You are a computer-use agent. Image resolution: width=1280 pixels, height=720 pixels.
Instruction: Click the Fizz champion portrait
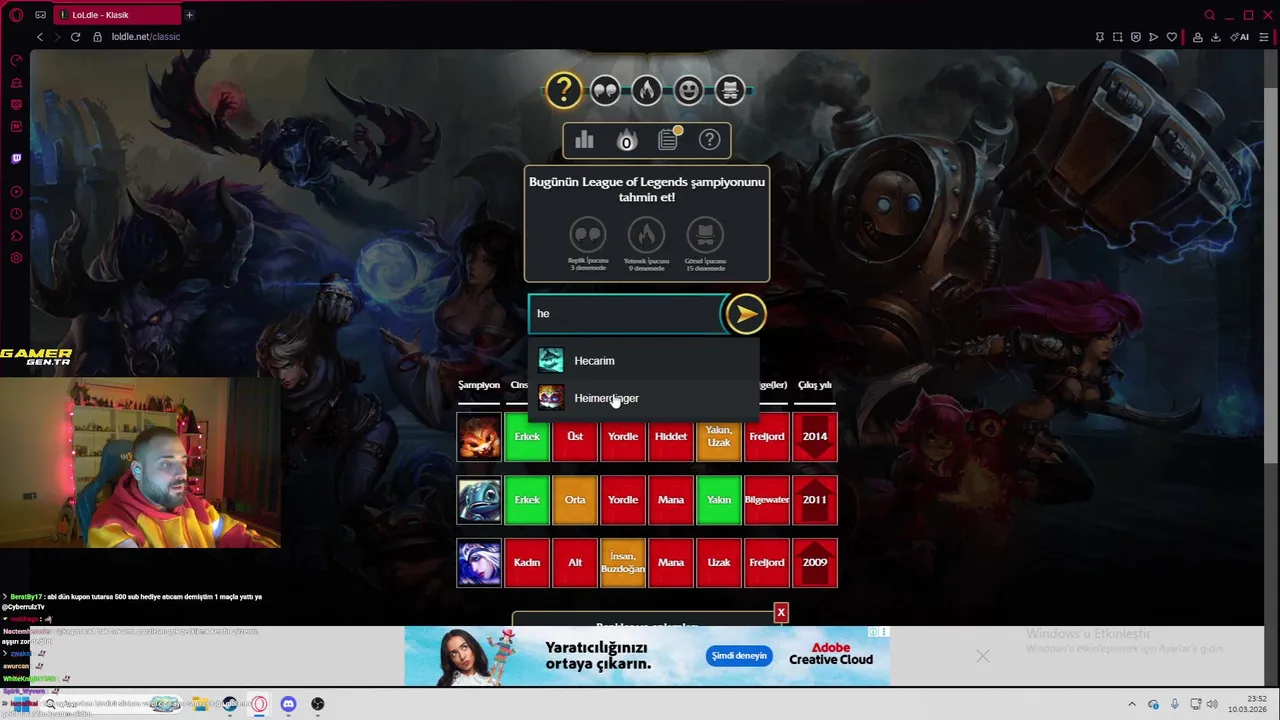pyautogui.click(x=479, y=500)
